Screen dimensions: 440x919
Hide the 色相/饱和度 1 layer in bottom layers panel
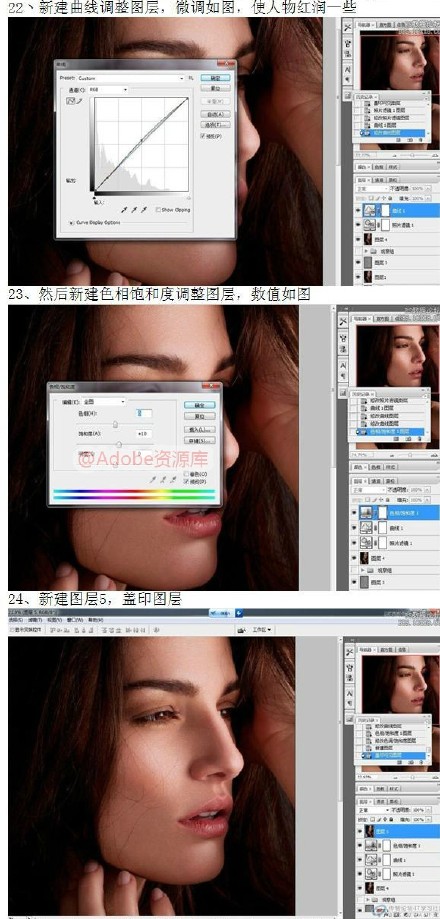(360, 845)
